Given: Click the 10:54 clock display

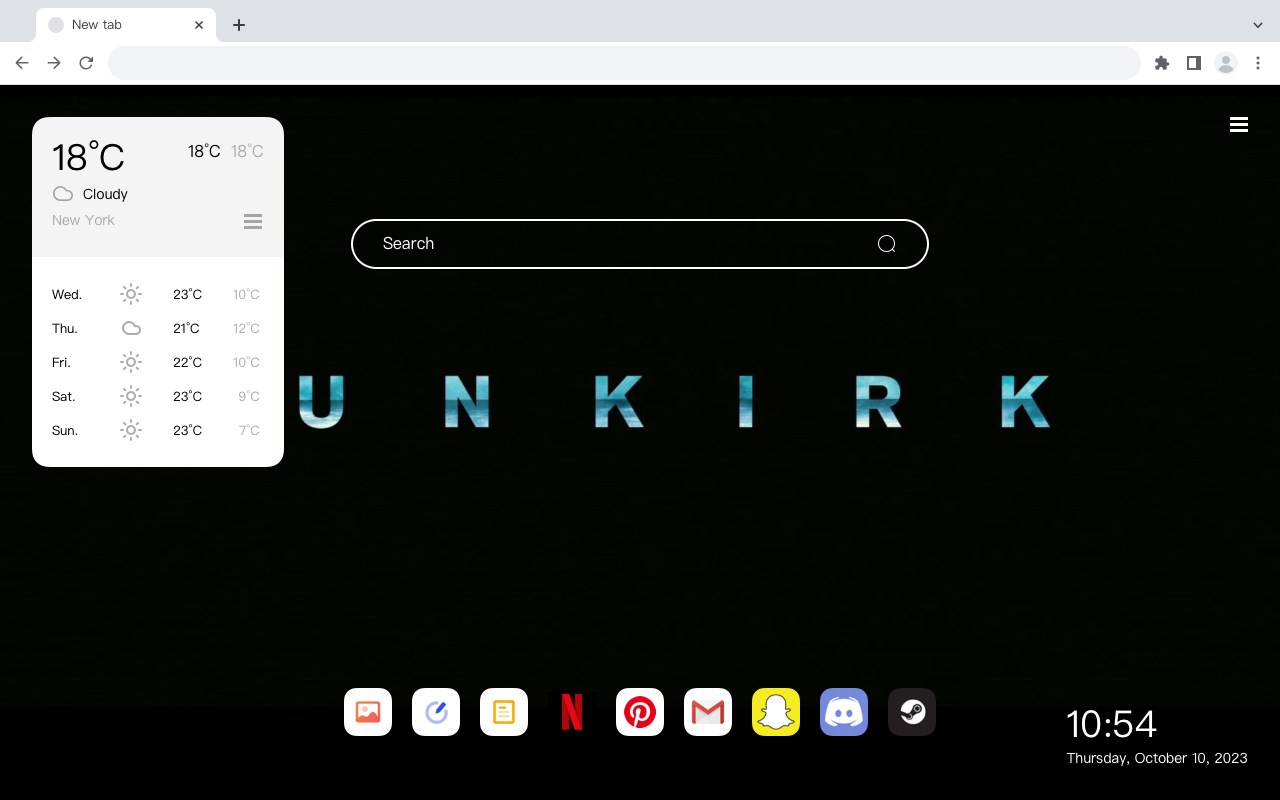Looking at the screenshot, I should 1111,724.
